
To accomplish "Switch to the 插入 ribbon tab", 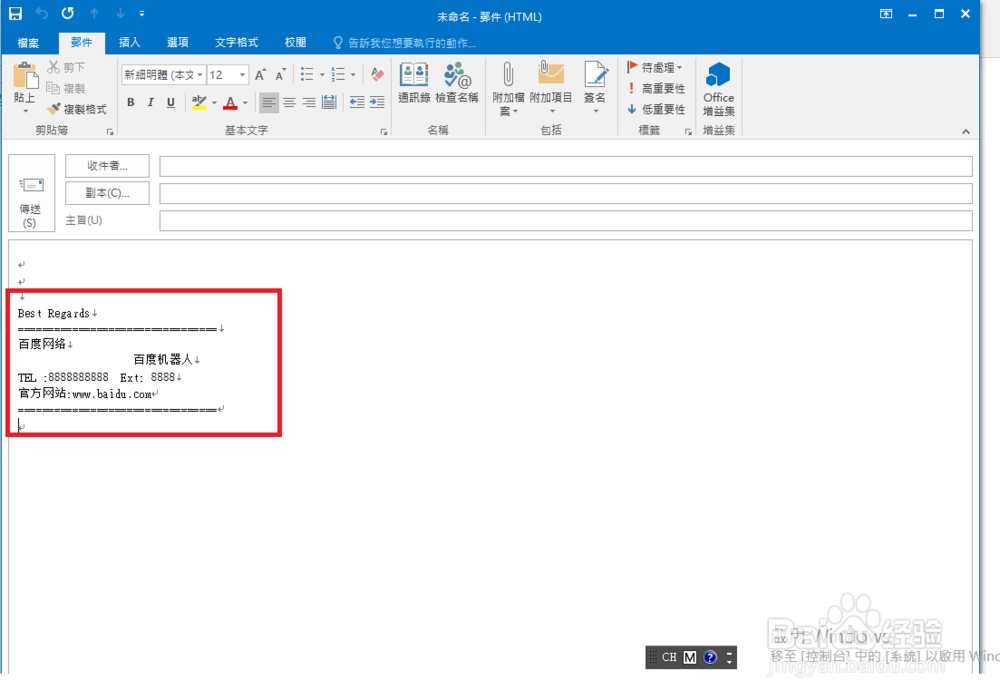I will (x=129, y=43).
